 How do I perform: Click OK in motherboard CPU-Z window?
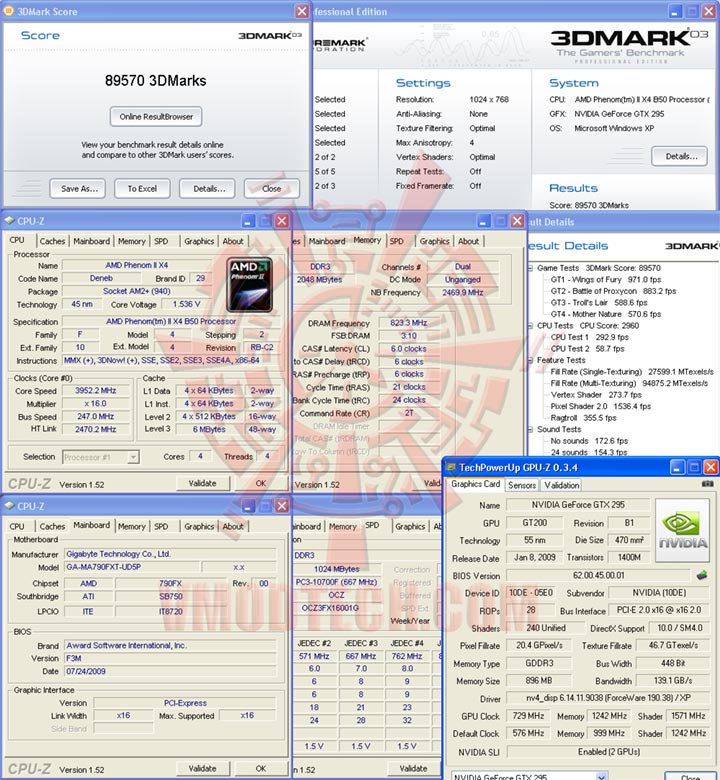(261, 769)
